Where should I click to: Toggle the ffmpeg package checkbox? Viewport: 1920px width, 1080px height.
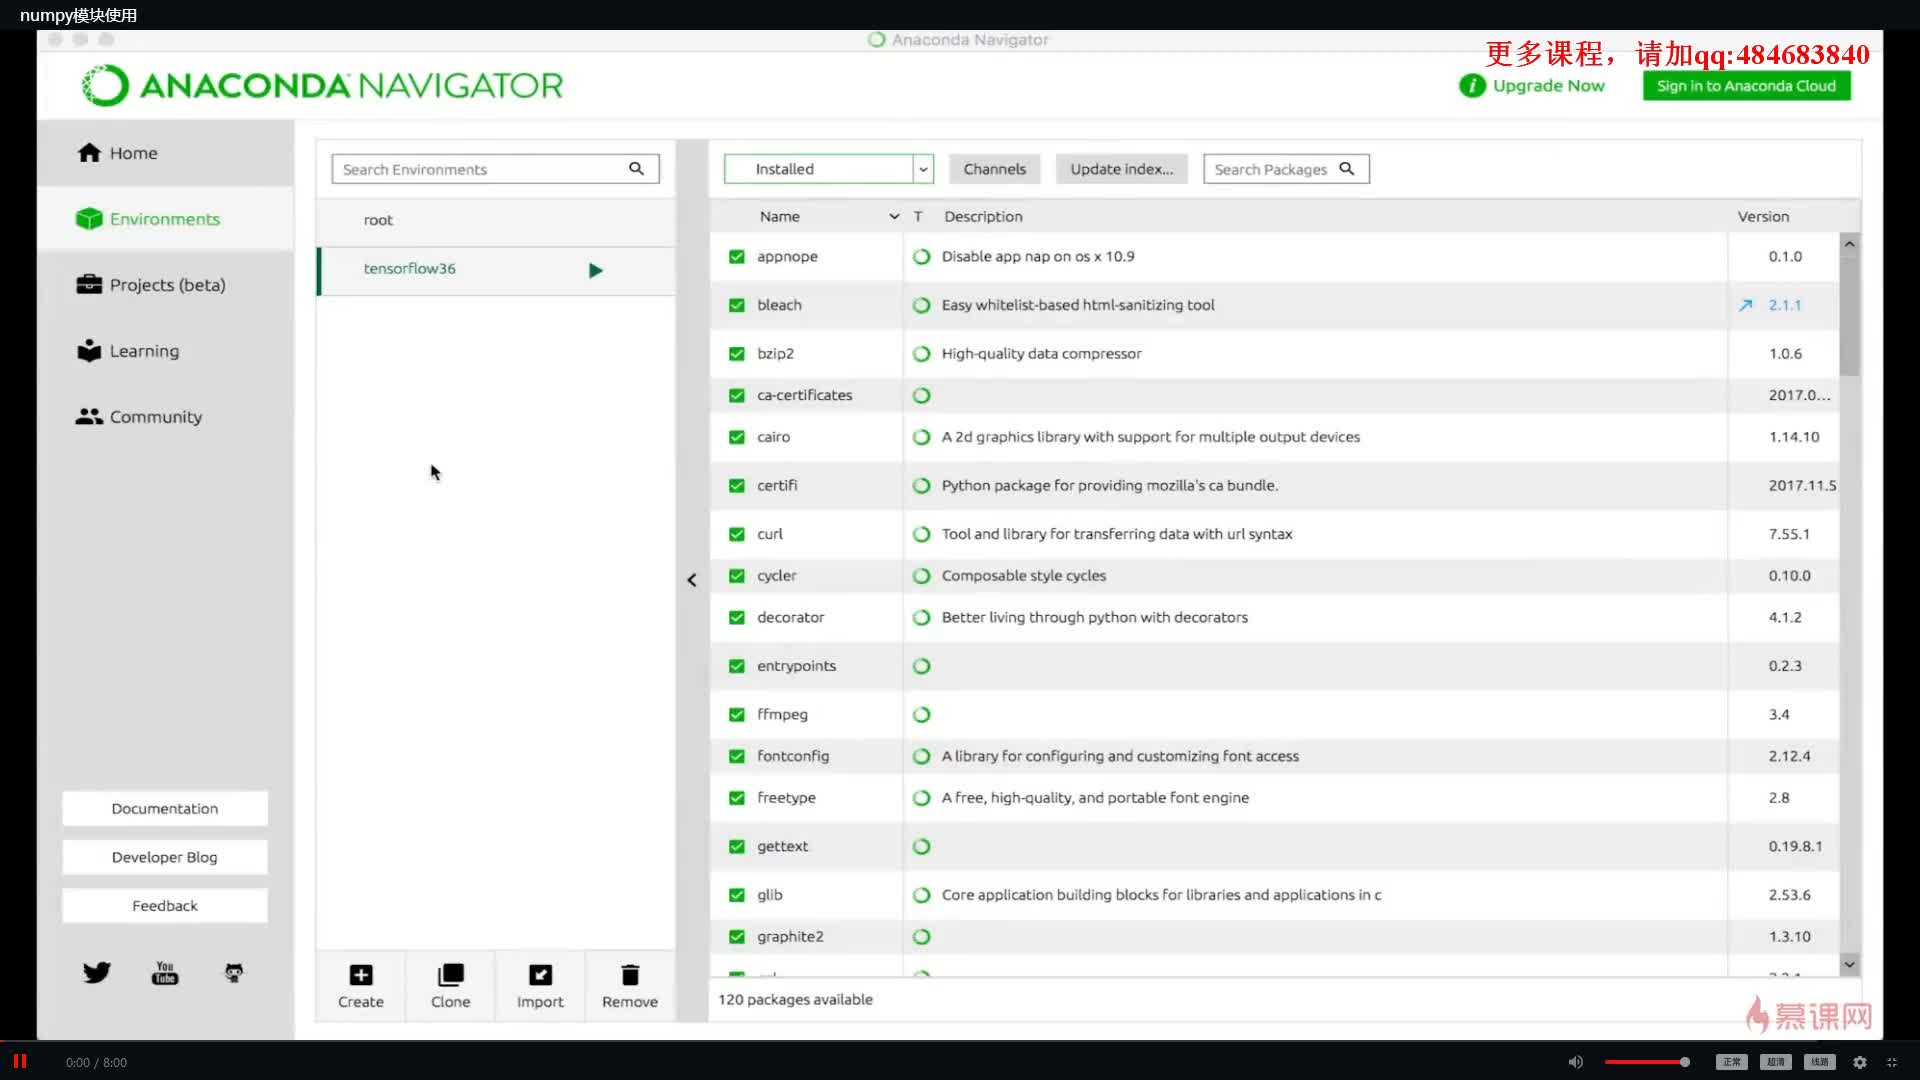tap(737, 715)
